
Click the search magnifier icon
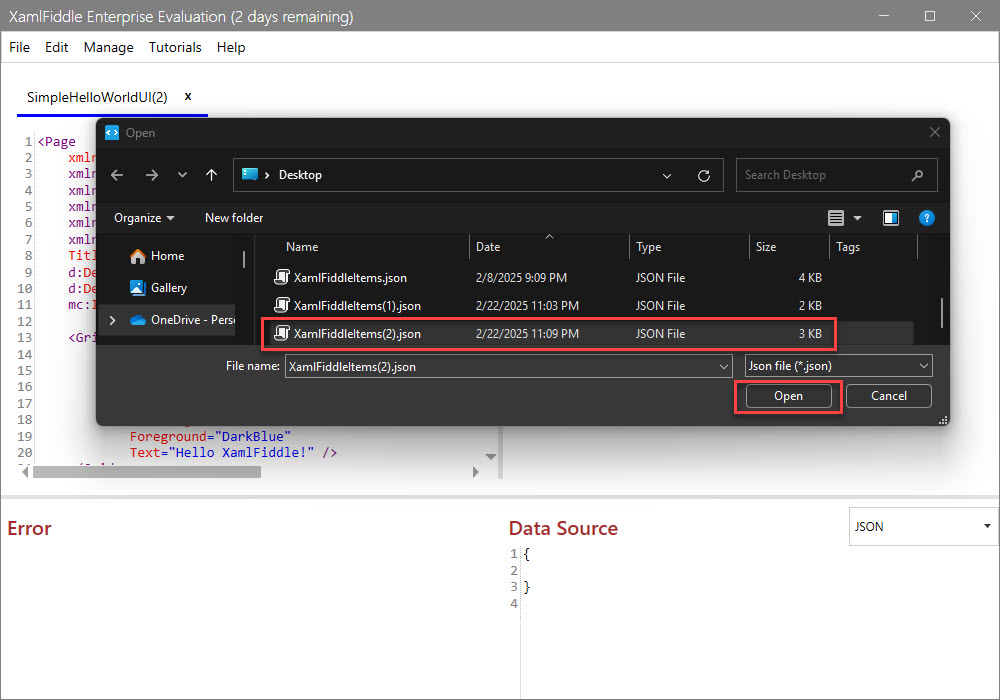[x=917, y=175]
